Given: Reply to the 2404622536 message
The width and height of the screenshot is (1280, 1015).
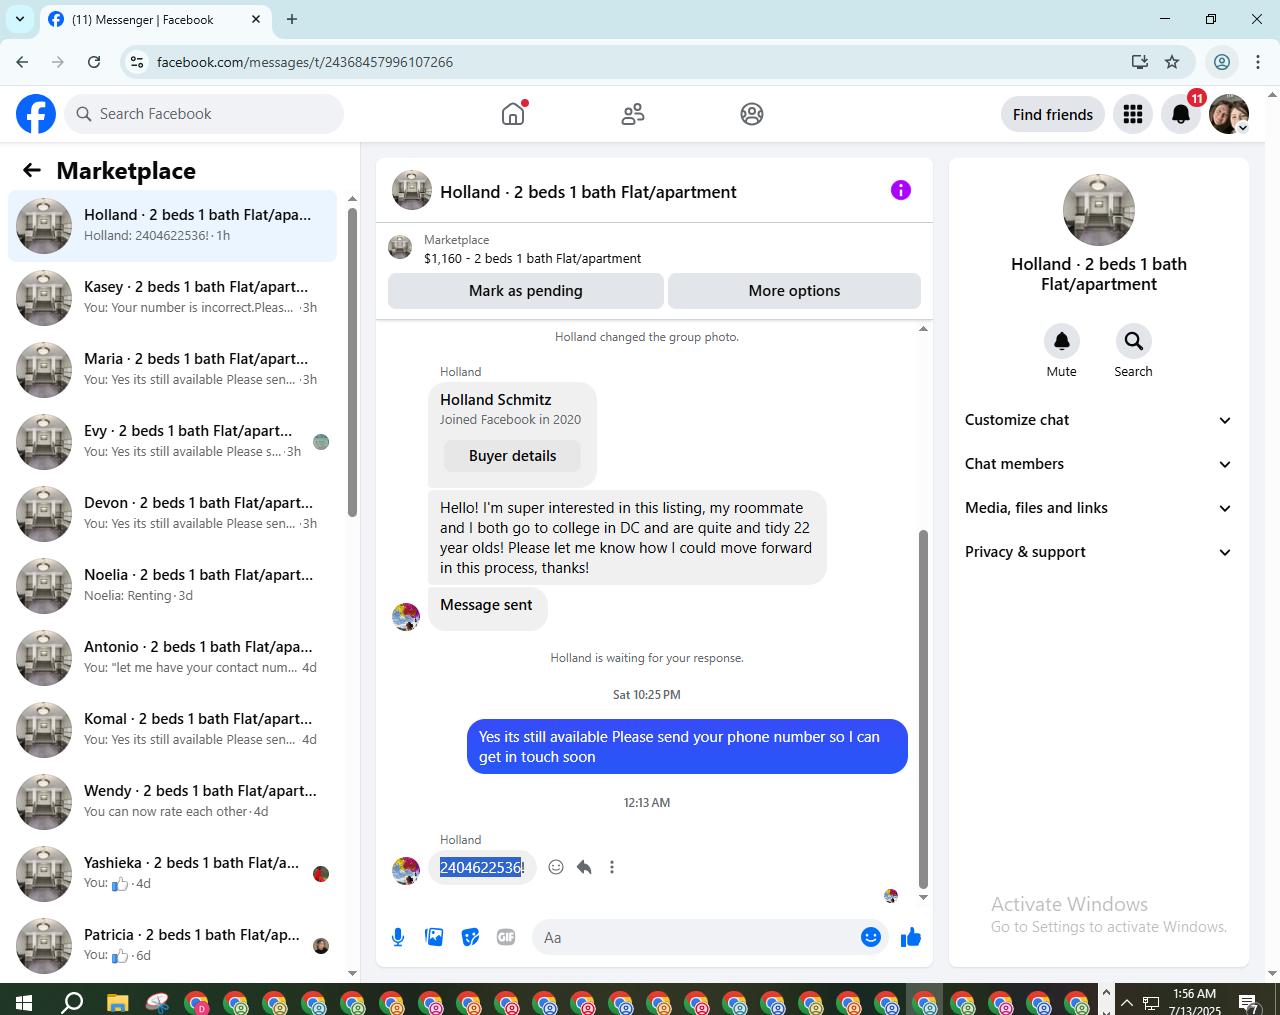Looking at the screenshot, I should coord(584,867).
